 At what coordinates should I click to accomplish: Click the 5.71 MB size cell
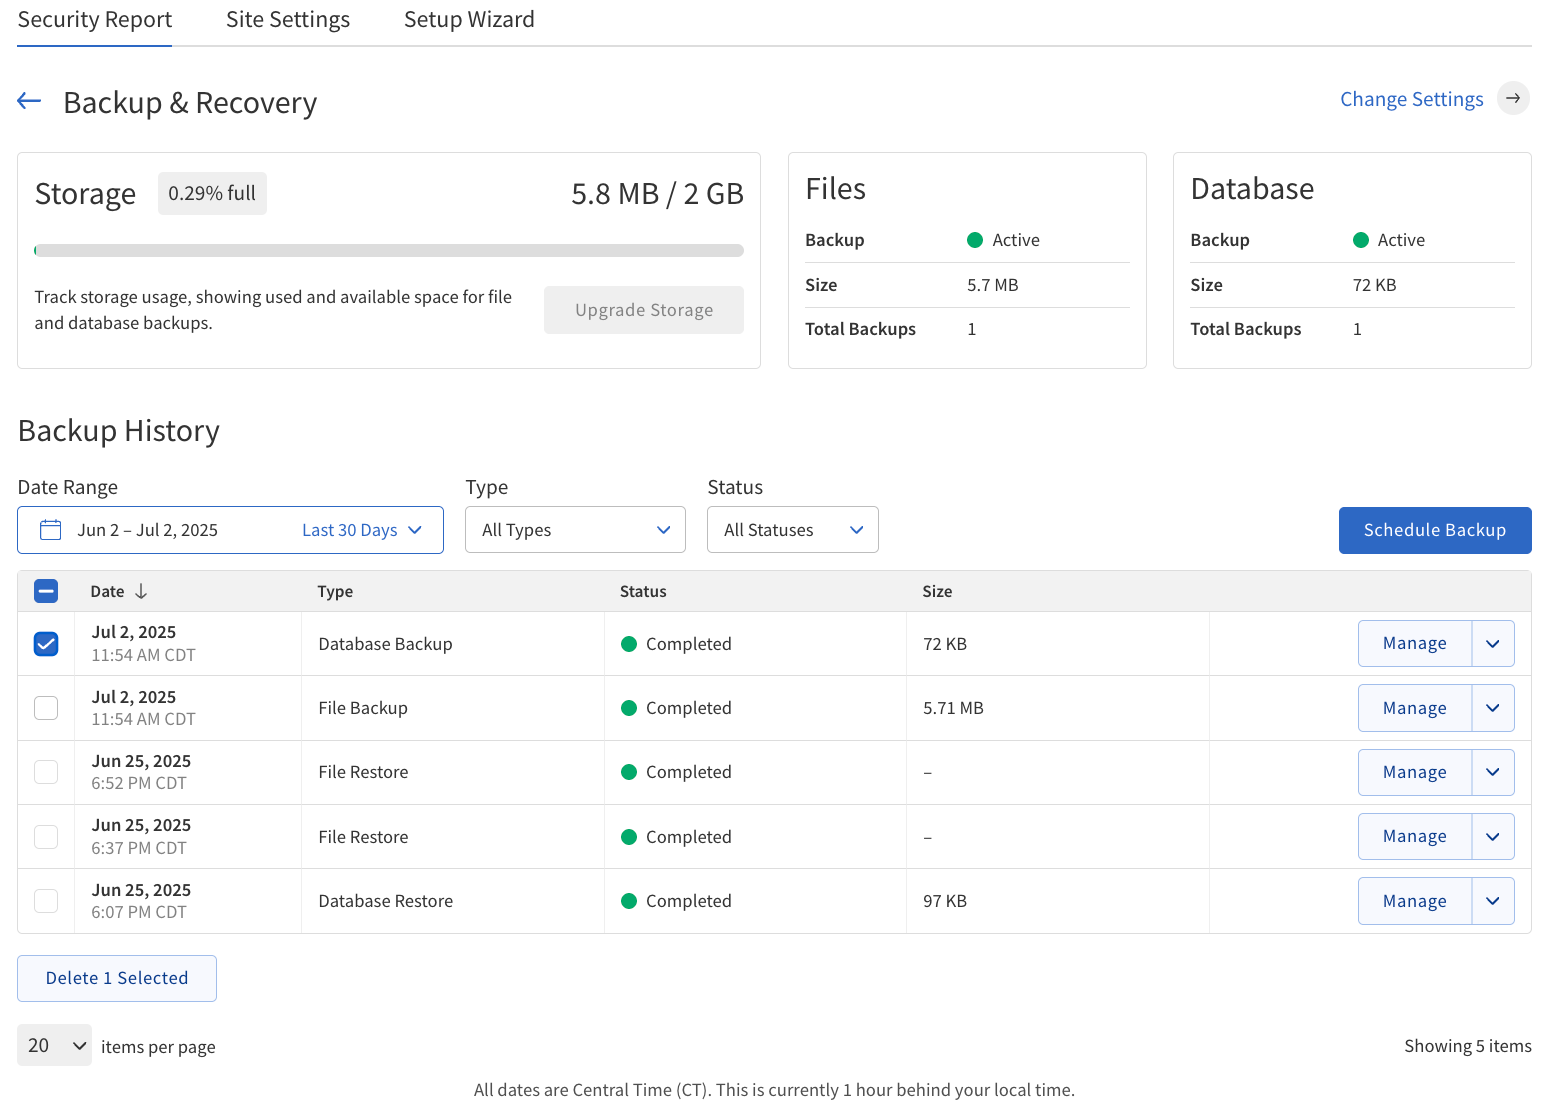[x=953, y=708]
